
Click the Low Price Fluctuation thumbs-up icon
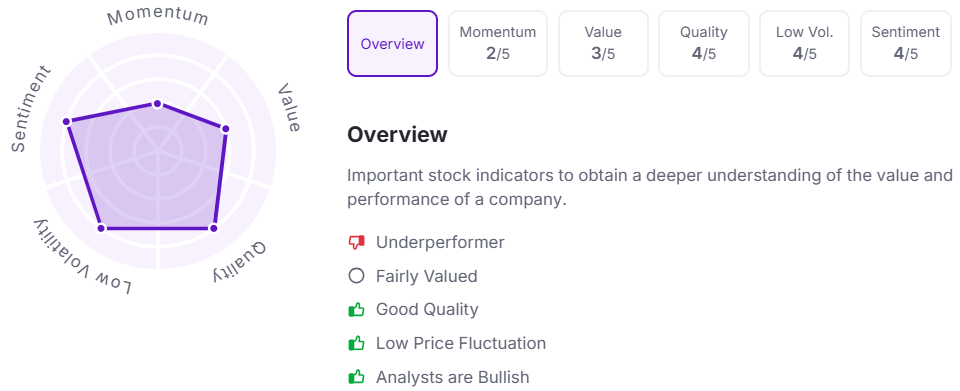coord(356,343)
